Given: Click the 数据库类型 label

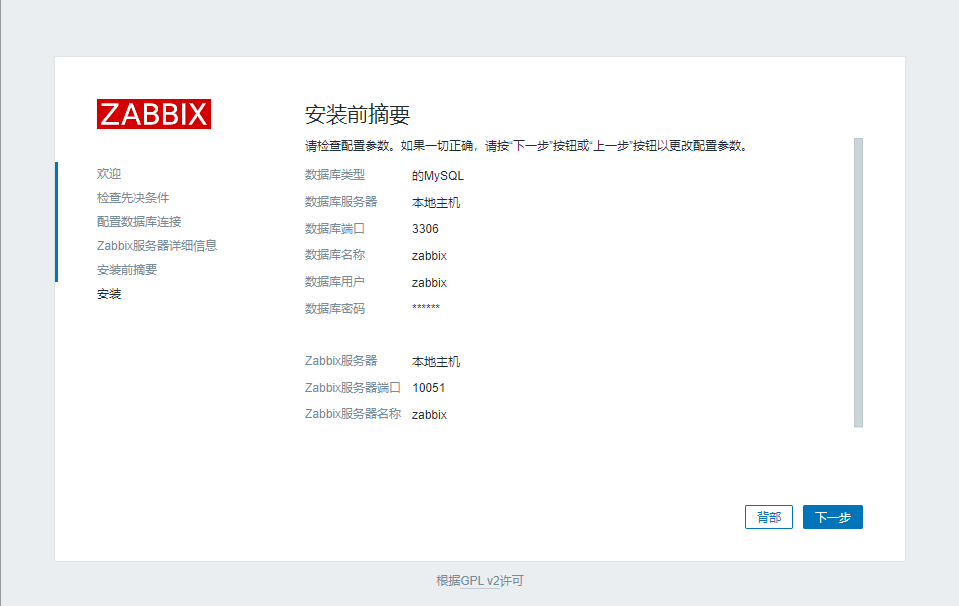Looking at the screenshot, I should point(335,175).
